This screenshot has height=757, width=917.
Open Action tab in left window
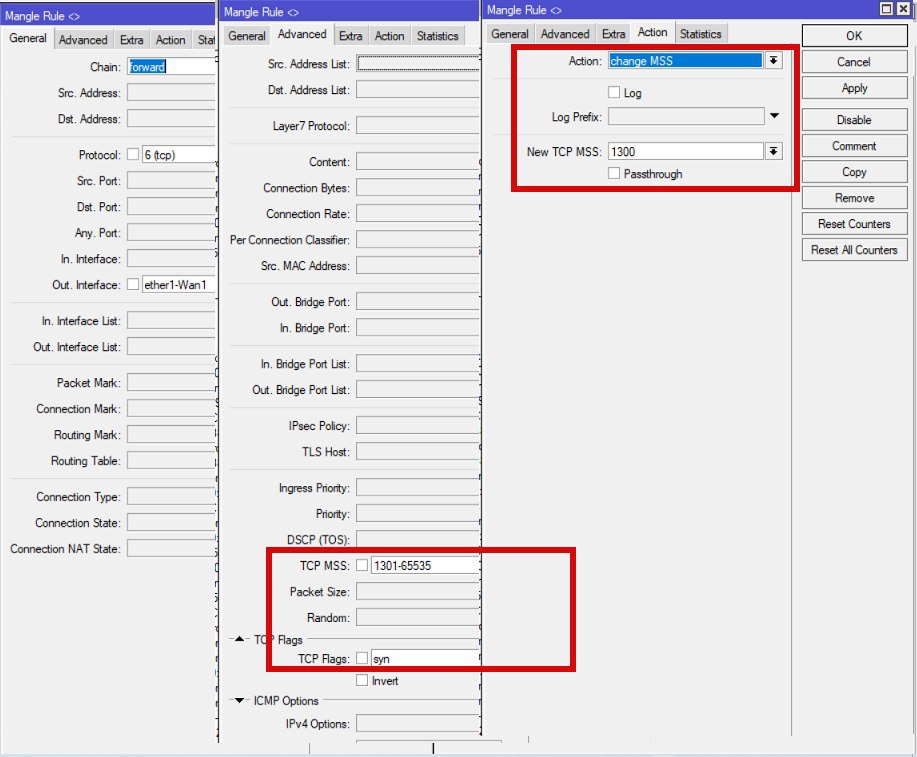tap(170, 40)
